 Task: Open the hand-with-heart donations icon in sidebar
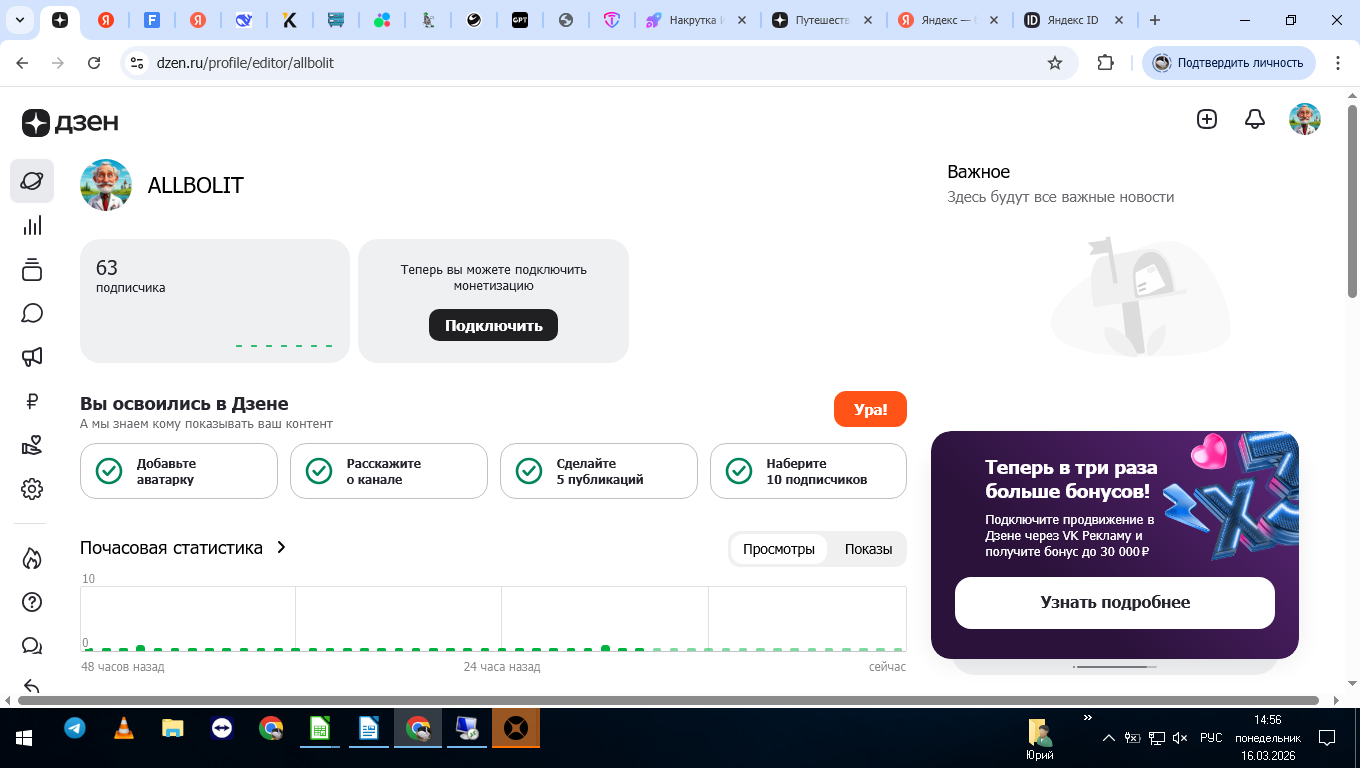pos(32,445)
